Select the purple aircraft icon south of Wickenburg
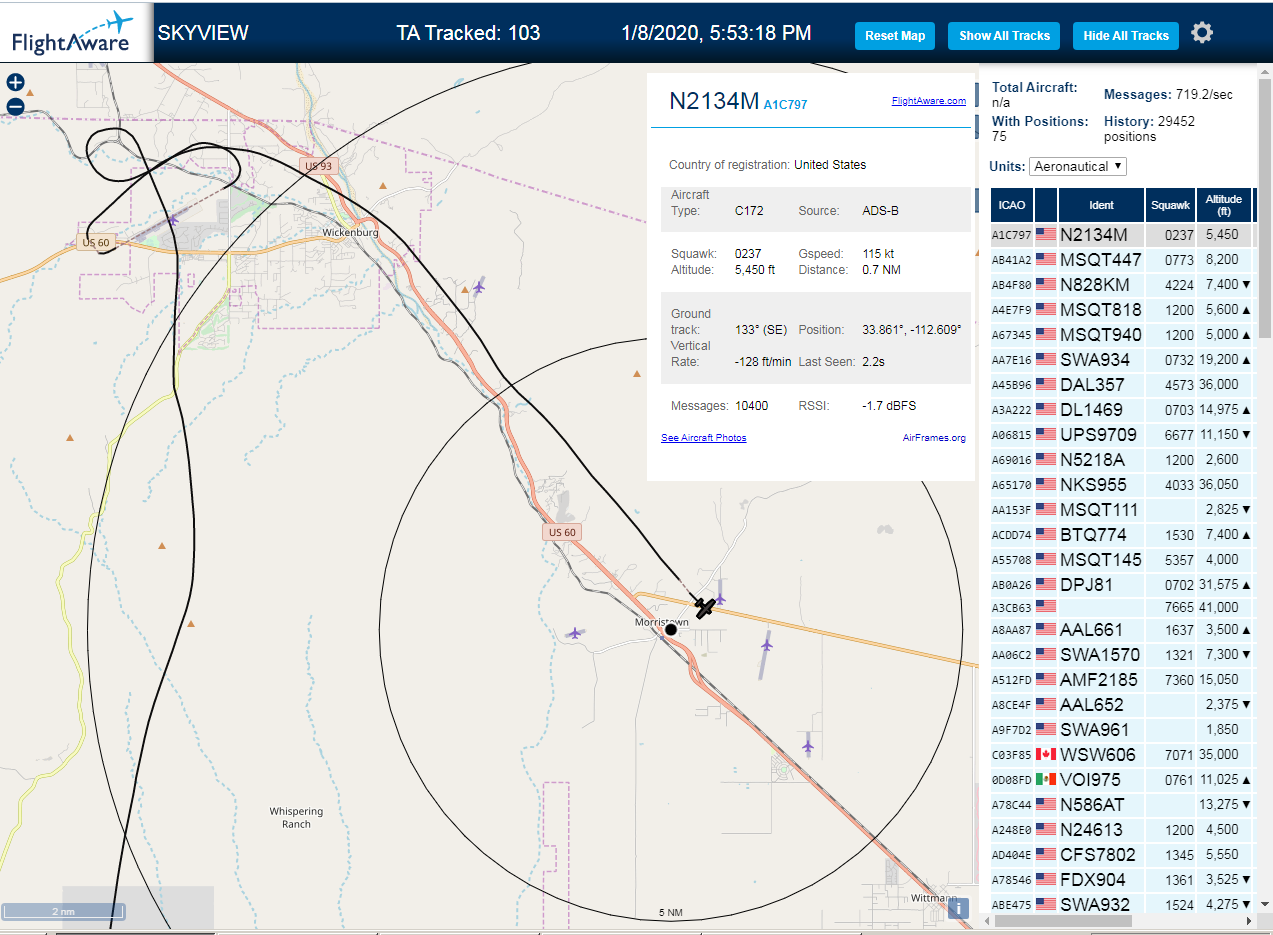Viewport: 1273px width, 935px height. point(478,287)
